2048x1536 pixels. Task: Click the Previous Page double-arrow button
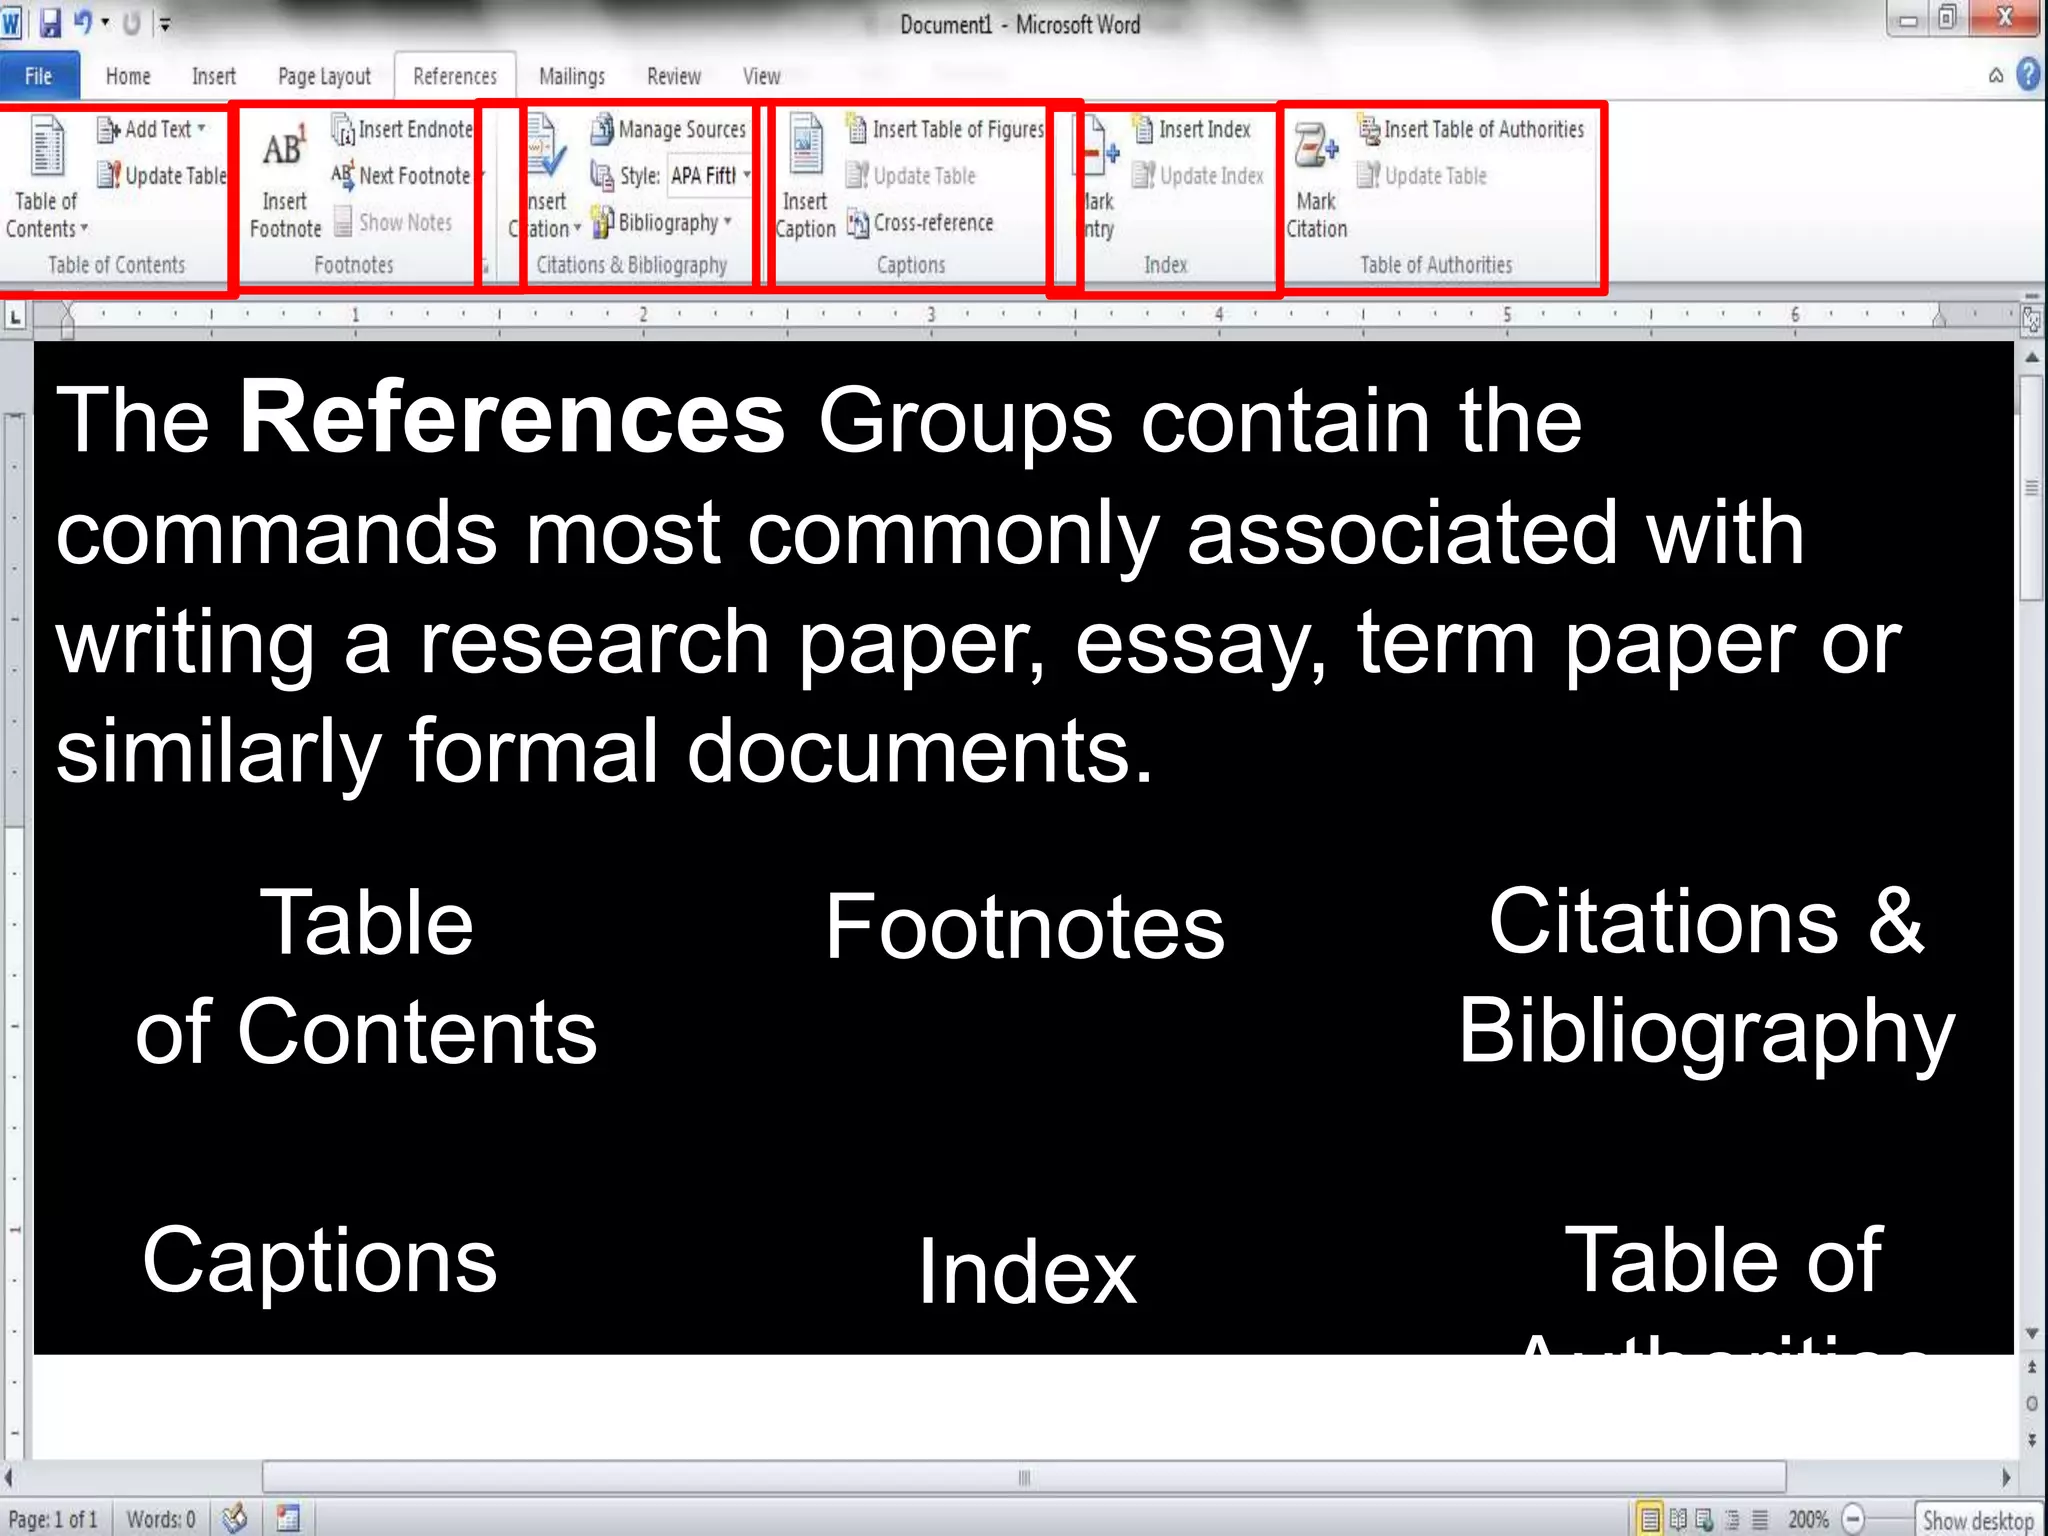click(x=2031, y=1366)
